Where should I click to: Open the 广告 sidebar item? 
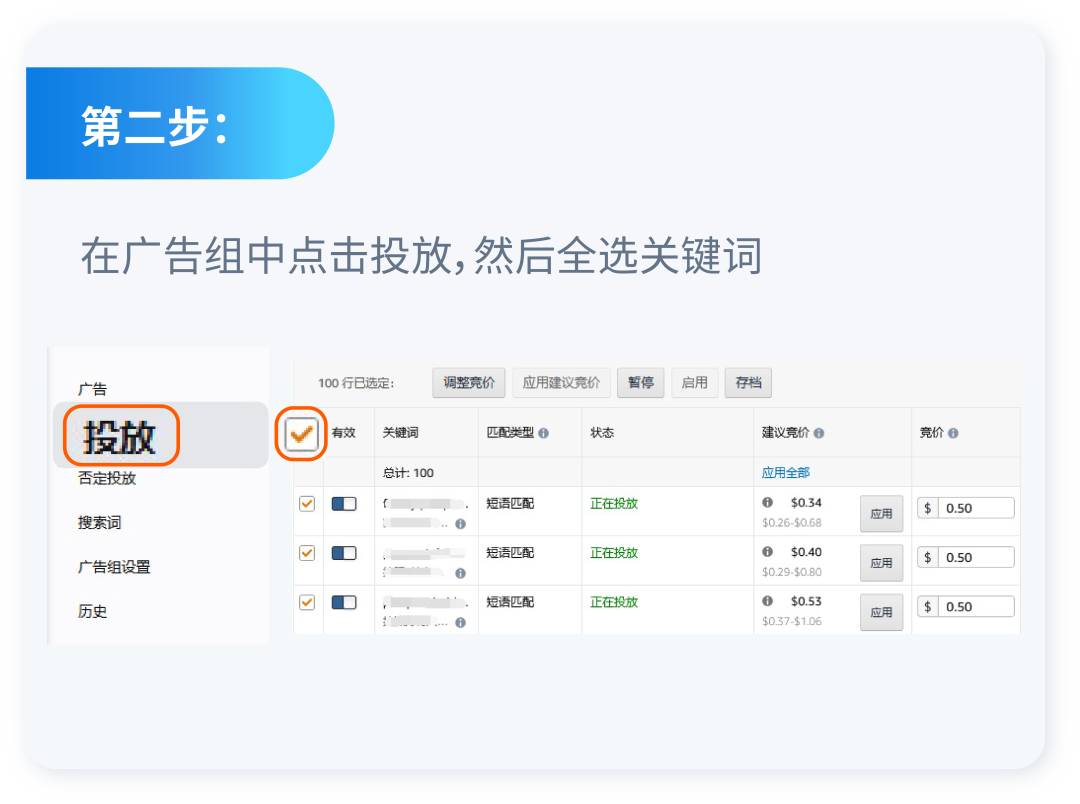pos(92,389)
